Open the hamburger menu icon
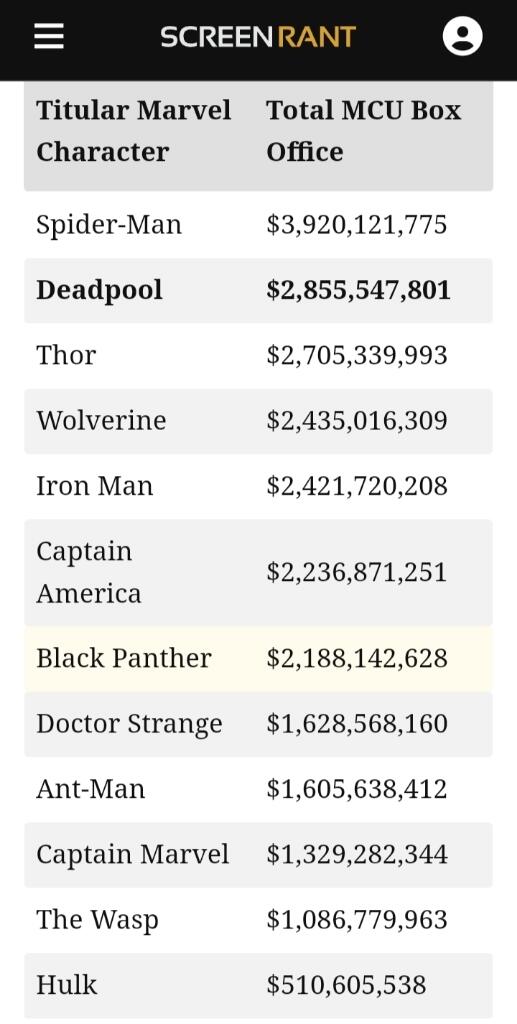The image size is (517, 1024). pyautogui.click(x=49, y=37)
